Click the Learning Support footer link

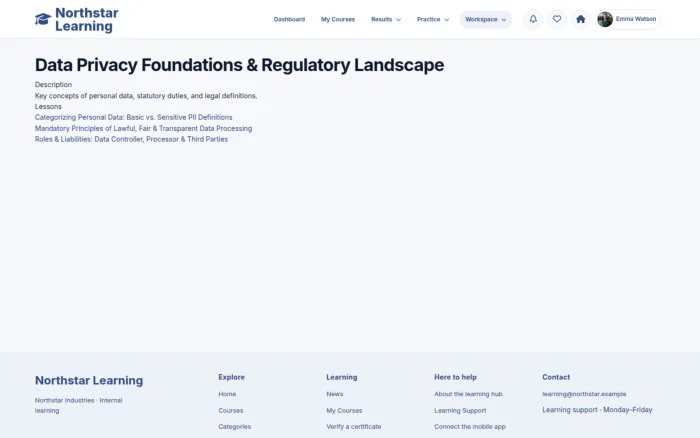460,410
